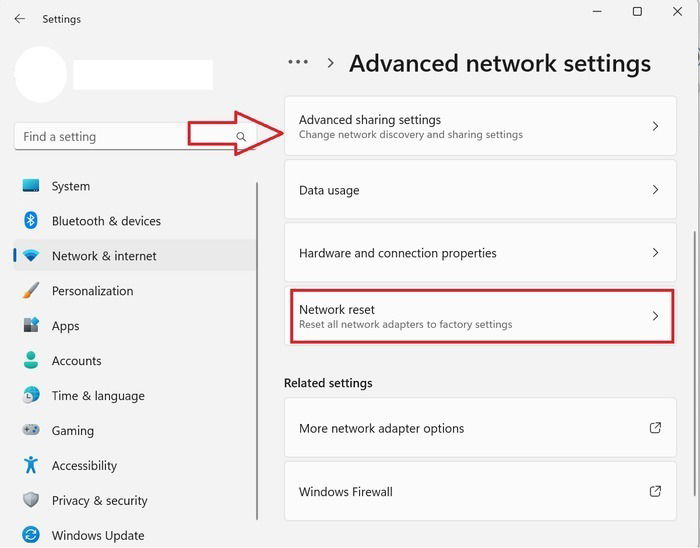Screen dimensions: 700x548
Task: Expand Advanced sharing settings chevron
Action: [655, 126]
